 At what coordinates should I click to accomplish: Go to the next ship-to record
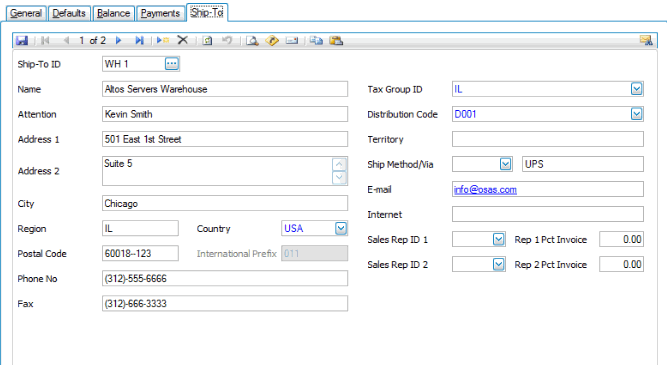pyautogui.click(x=119, y=40)
